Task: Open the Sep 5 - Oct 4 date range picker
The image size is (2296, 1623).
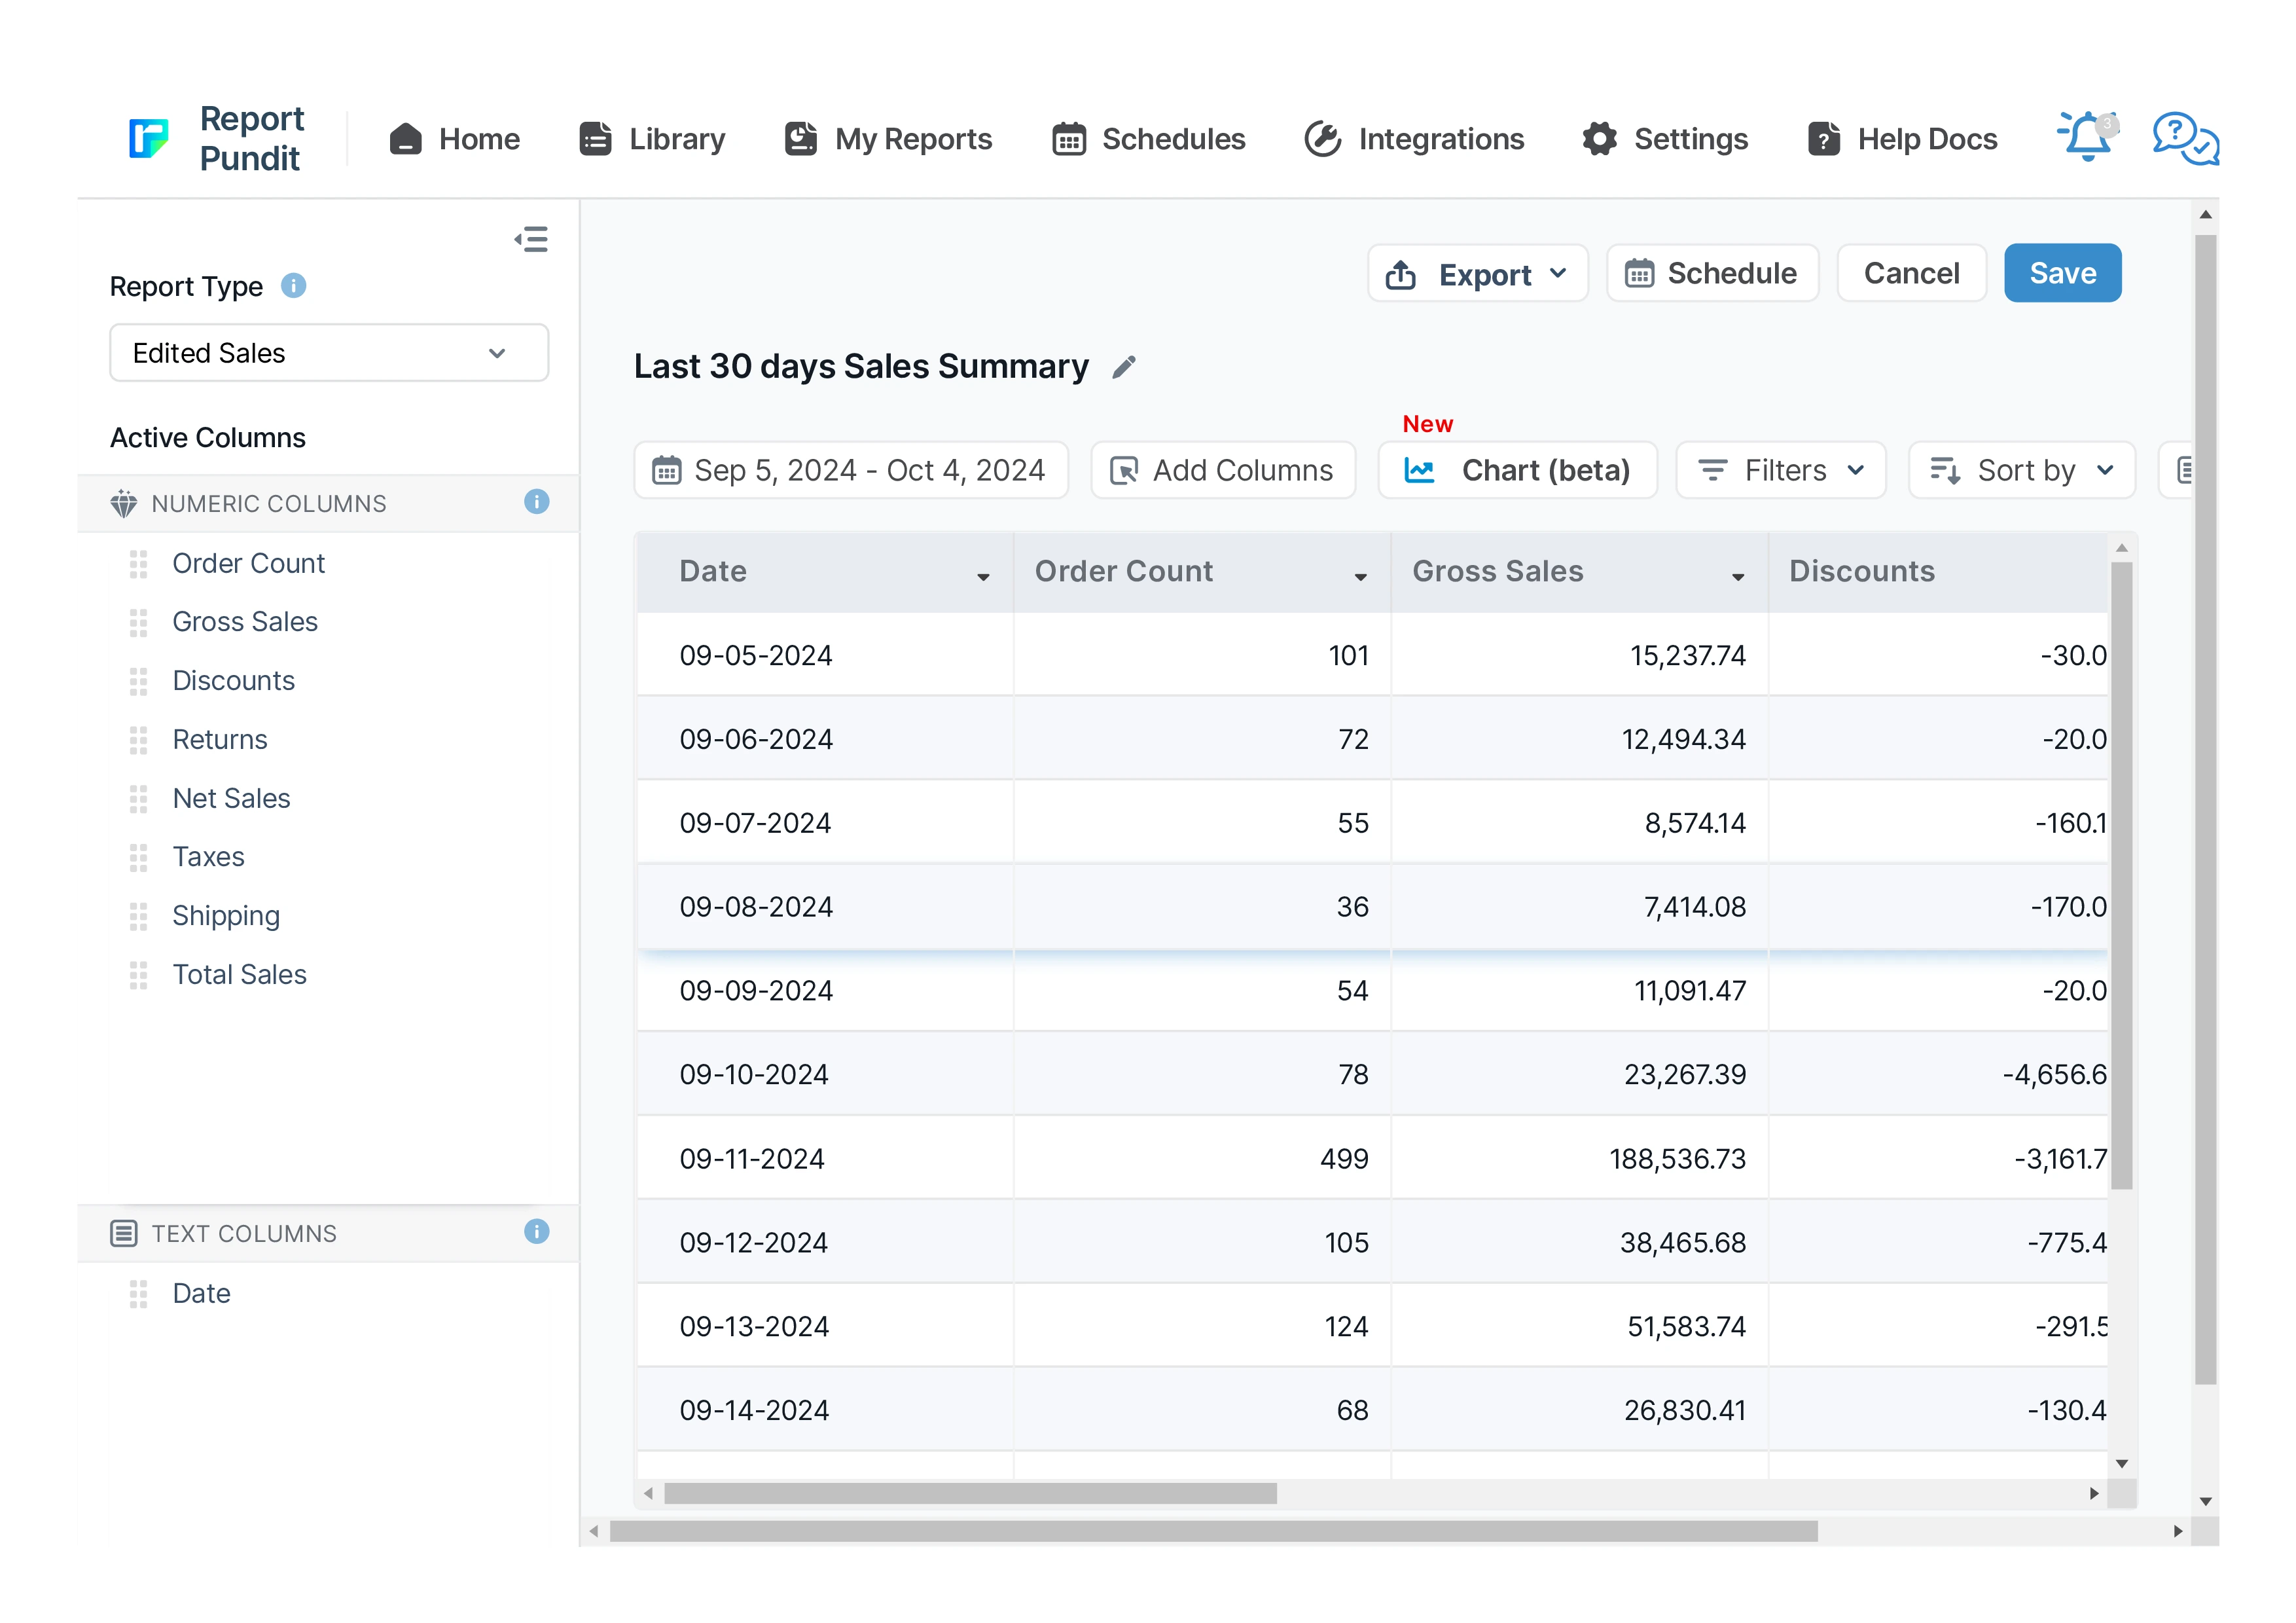Action: click(x=850, y=470)
